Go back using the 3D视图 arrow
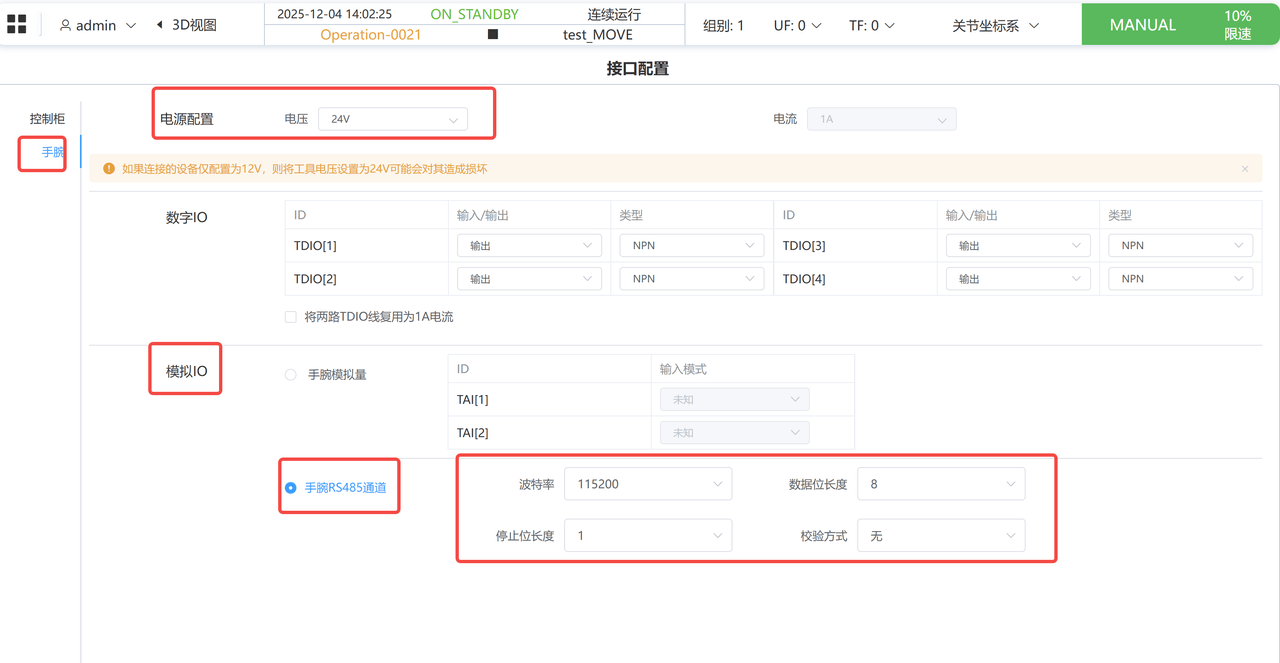This screenshot has height=663, width=1280. click(x=160, y=25)
